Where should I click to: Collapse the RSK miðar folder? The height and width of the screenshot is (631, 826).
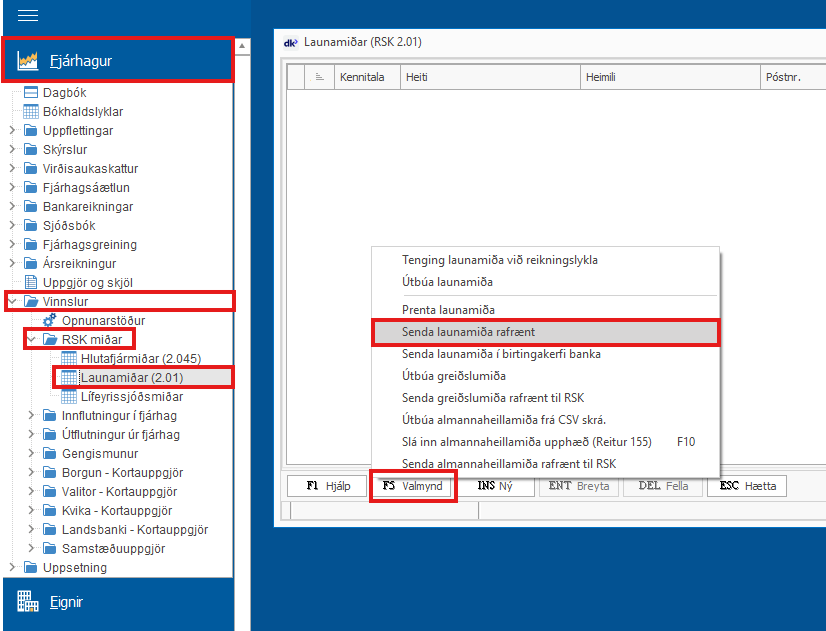pyautogui.click(x=31, y=340)
